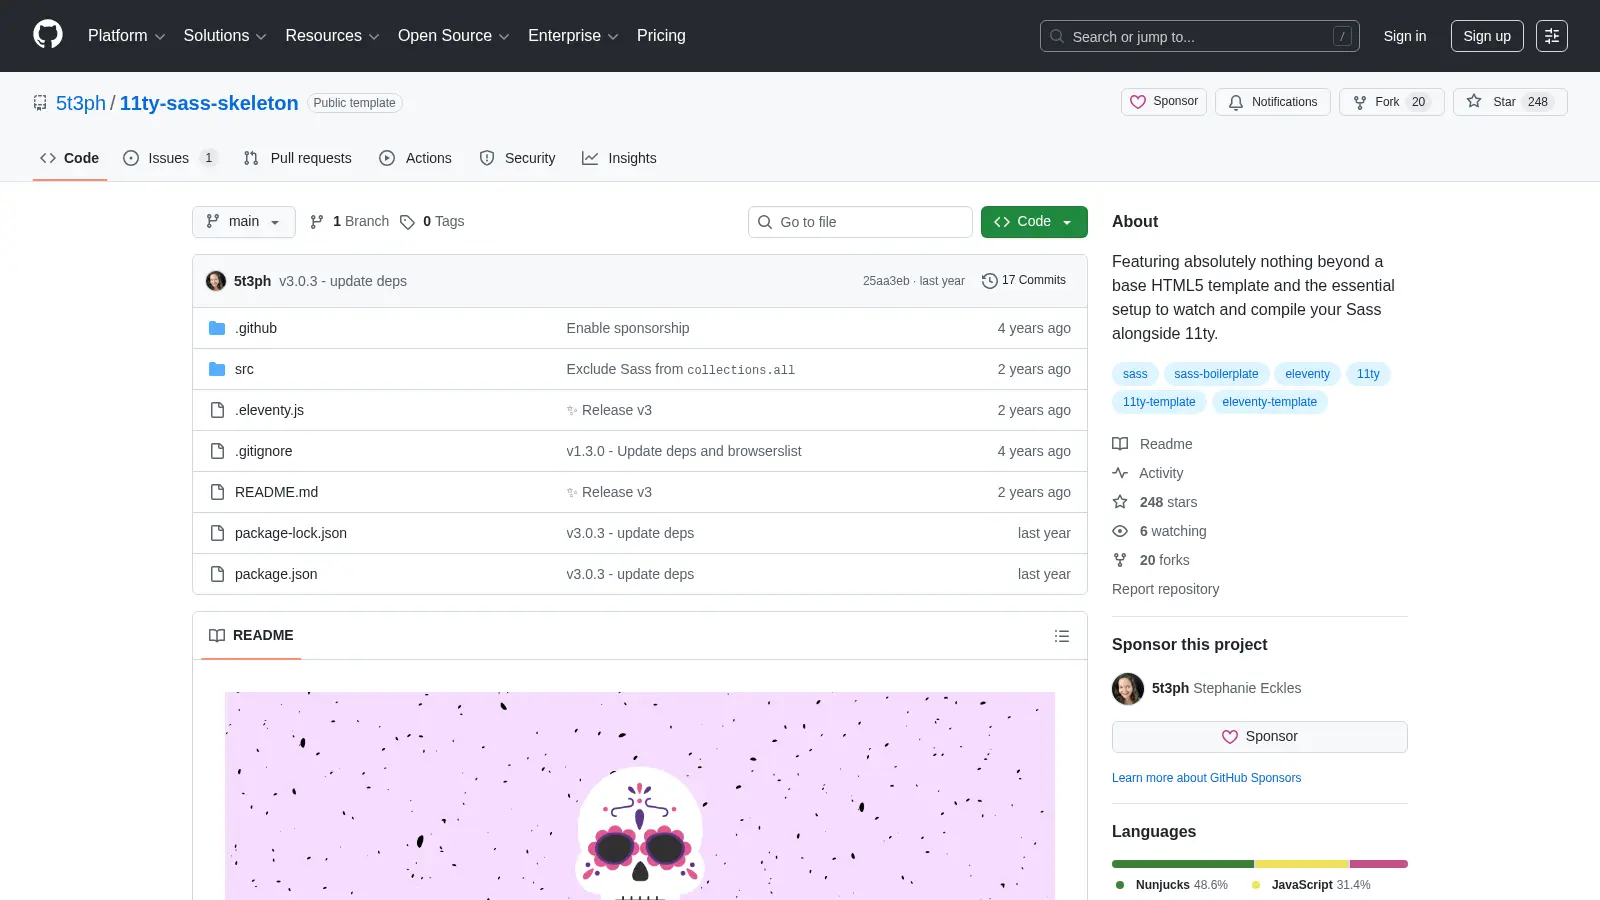This screenshot has width=1600, height=900.
Task: Select the README tab
Action: (x=251, y=636)
